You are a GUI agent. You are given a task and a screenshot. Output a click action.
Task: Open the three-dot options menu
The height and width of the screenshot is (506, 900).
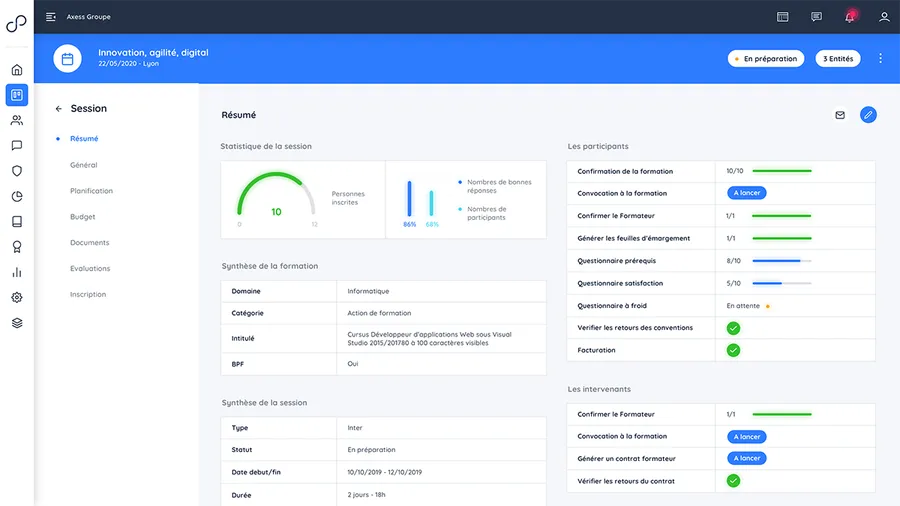coord(880,58)
